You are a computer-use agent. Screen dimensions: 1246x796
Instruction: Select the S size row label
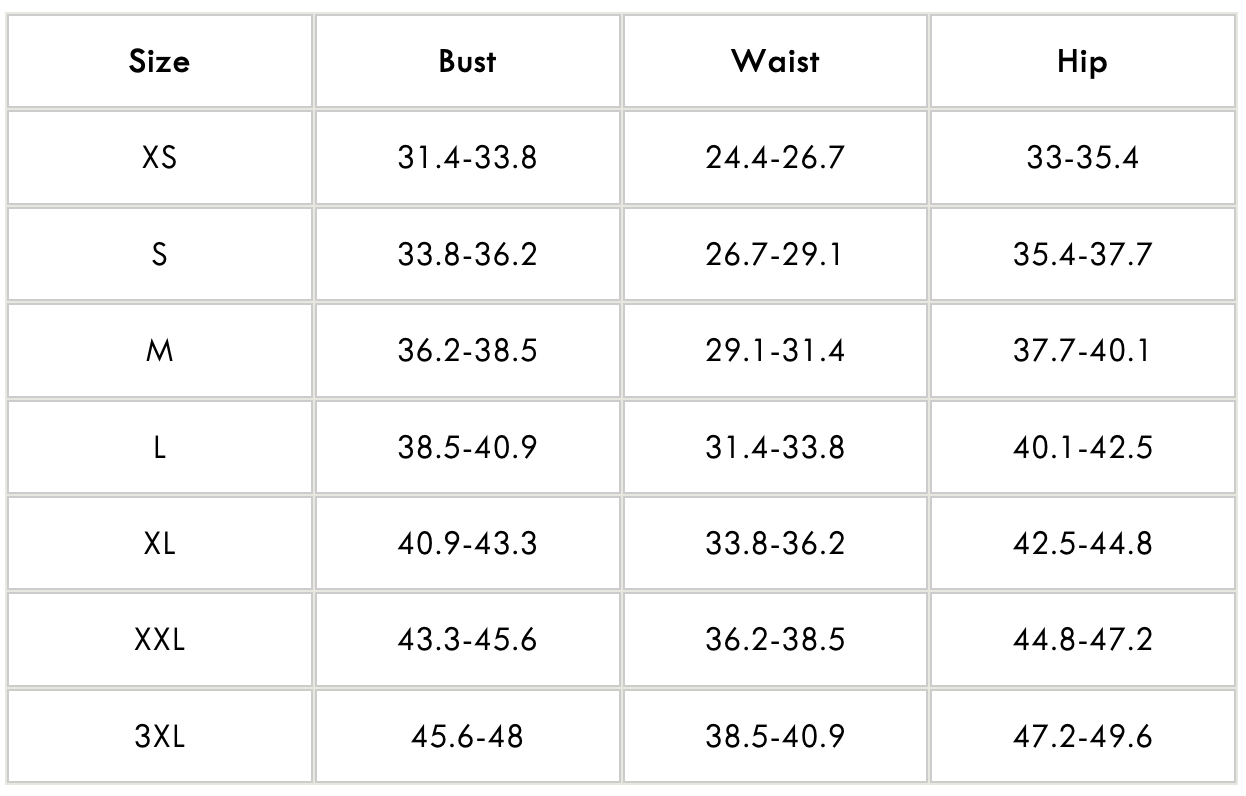160,254
